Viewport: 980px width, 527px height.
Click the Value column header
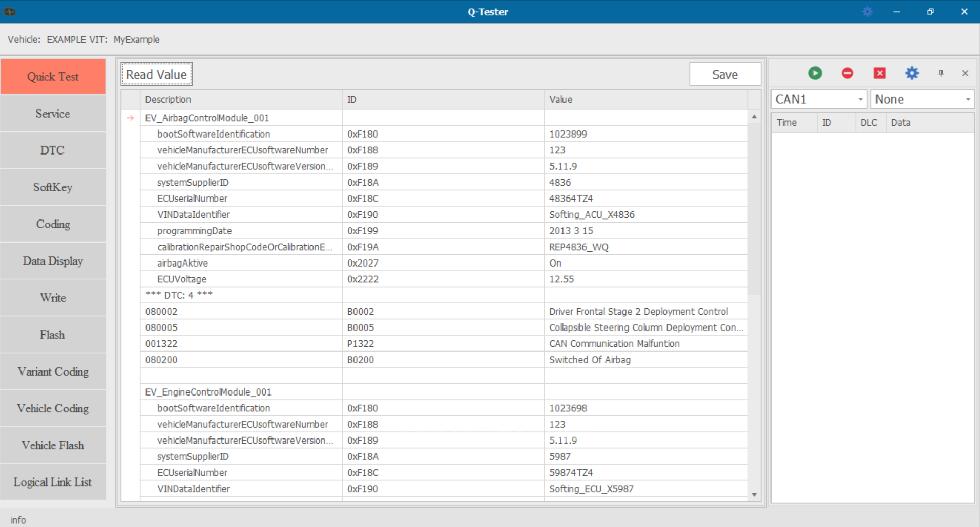coord(646,99)
